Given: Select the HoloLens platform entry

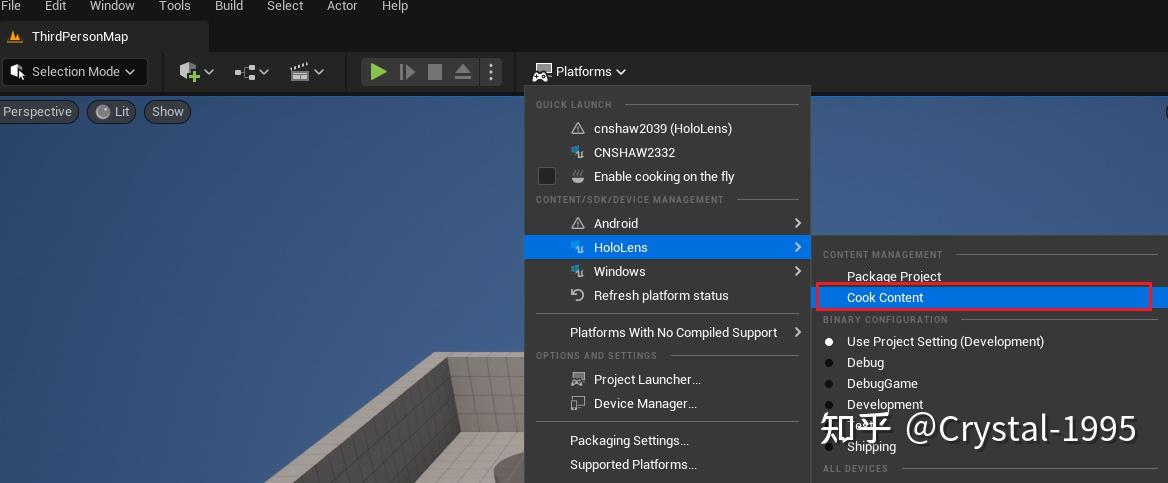Looking at the screenshot, I should (667, 247).
